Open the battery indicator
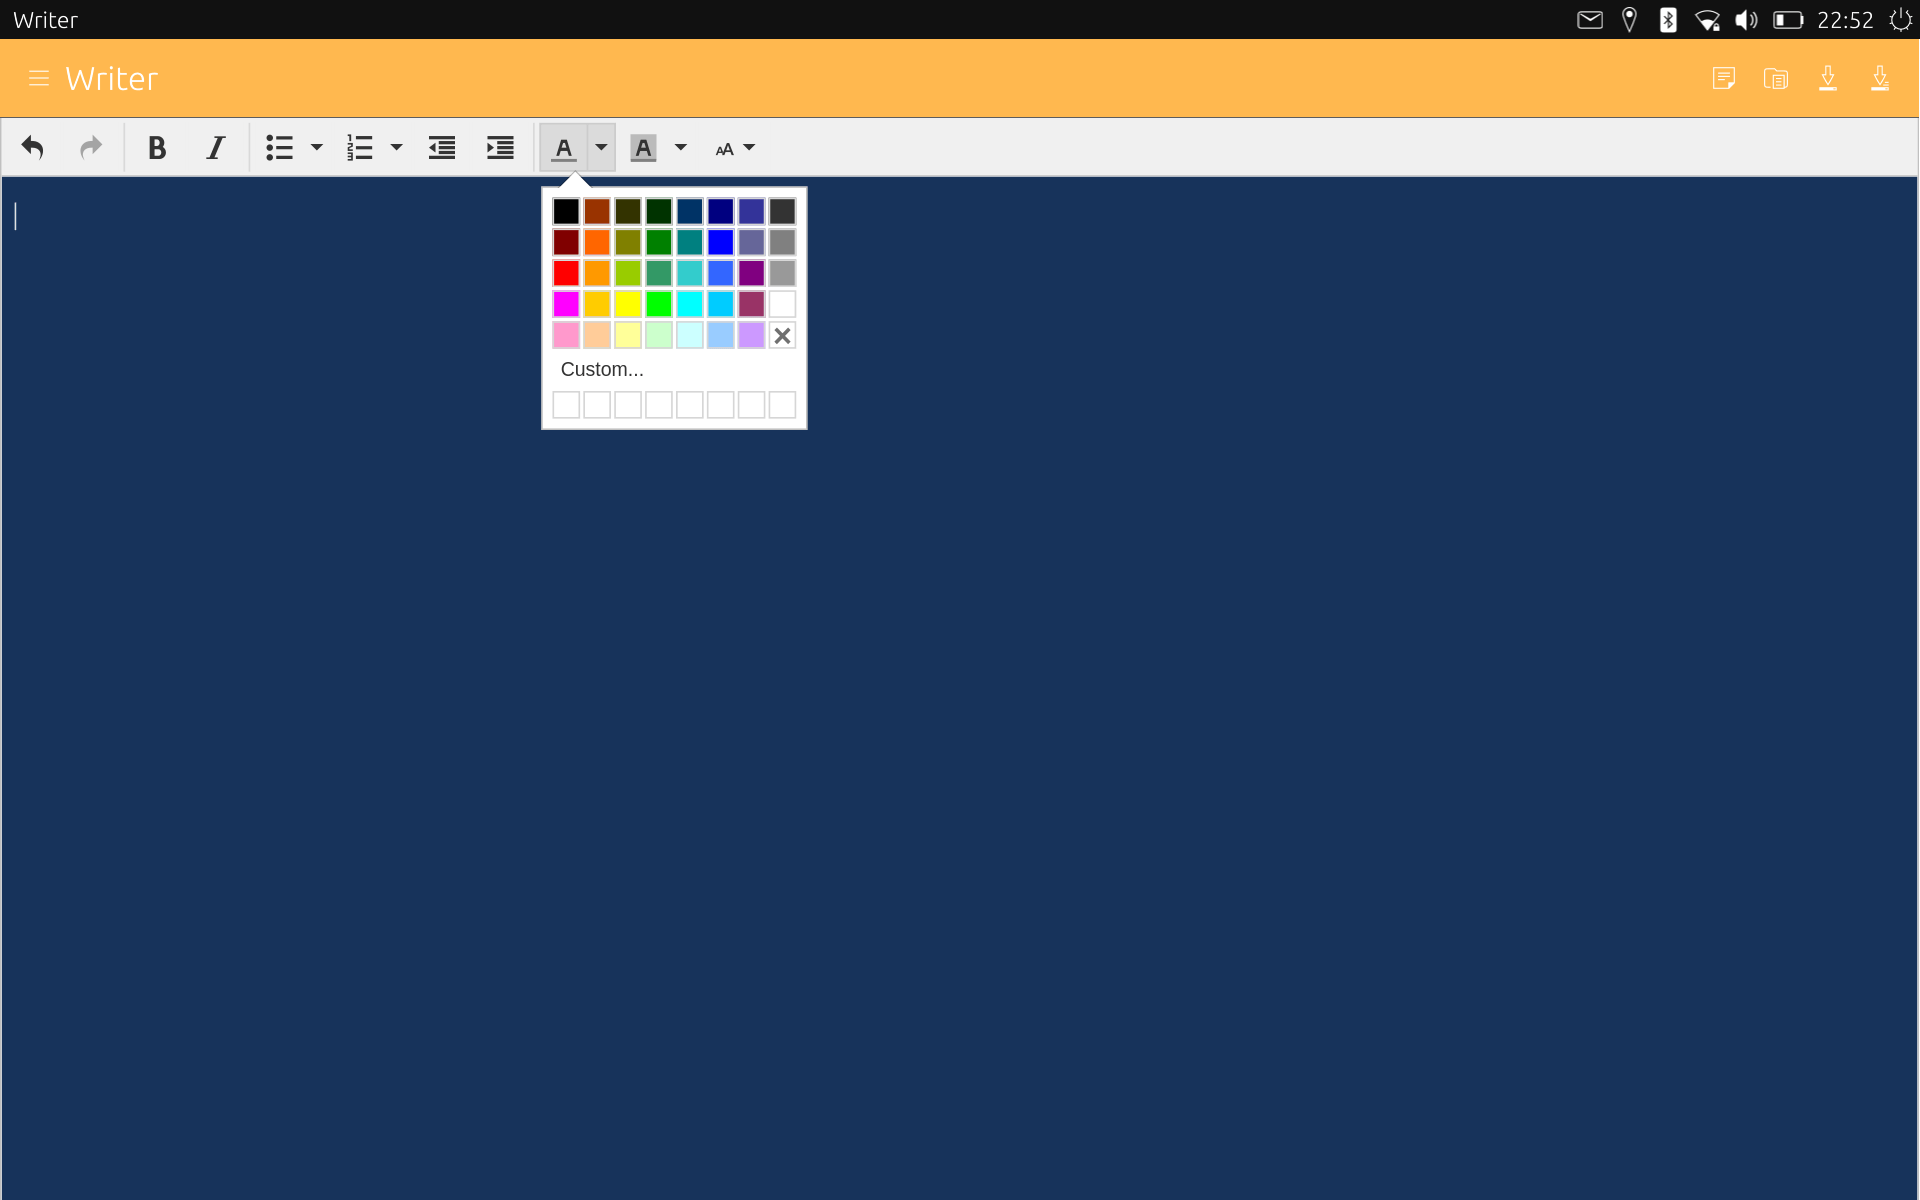The height and width of the screenshot is (1200, 1920). (x=1788, y=20)
